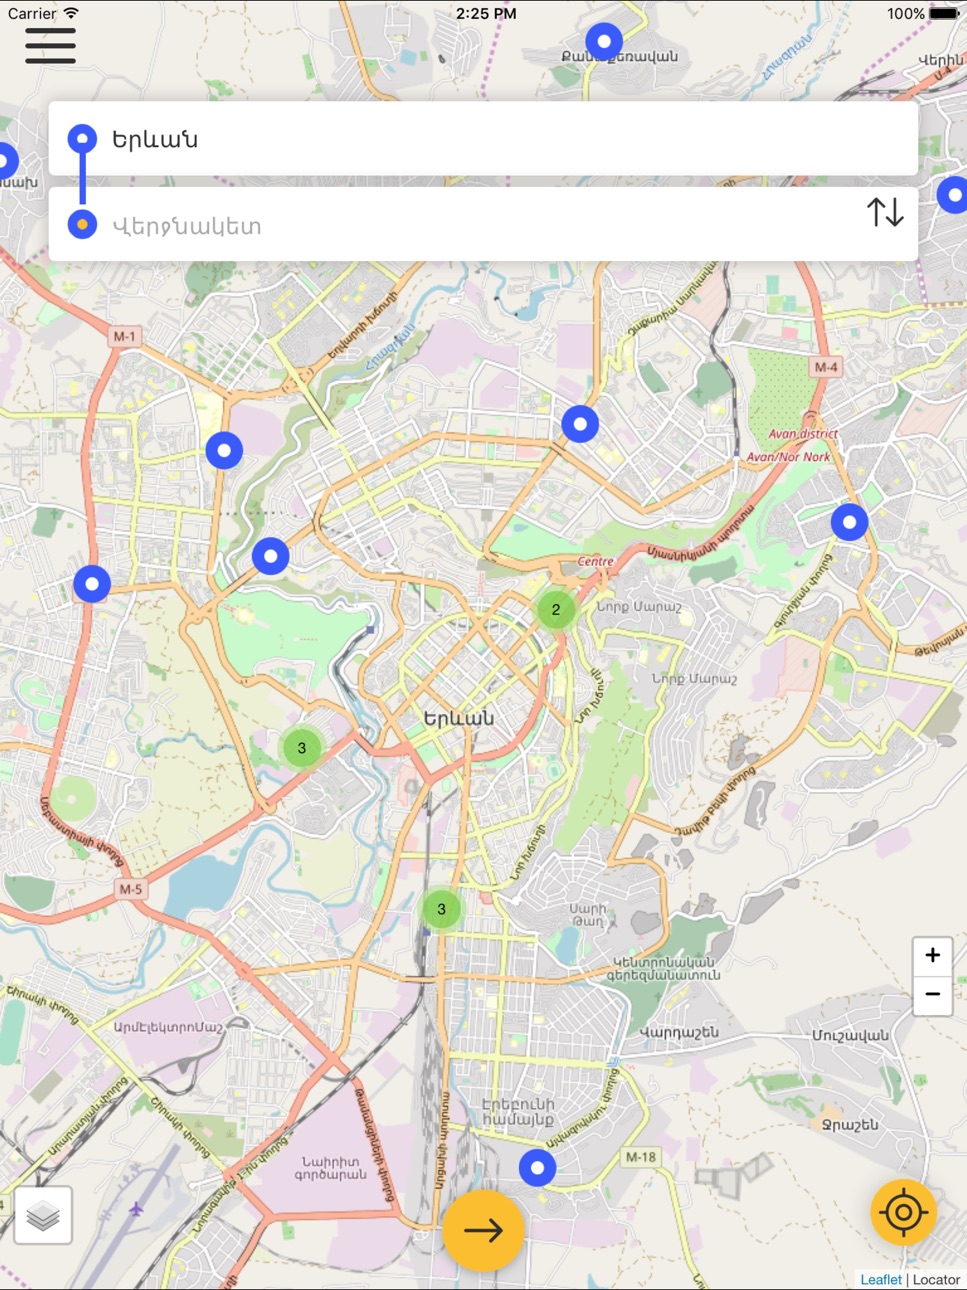Open the Locator attribution link
Image resolution: width=967 pixels, height=1290 pixels.
tap(936, 1279)
